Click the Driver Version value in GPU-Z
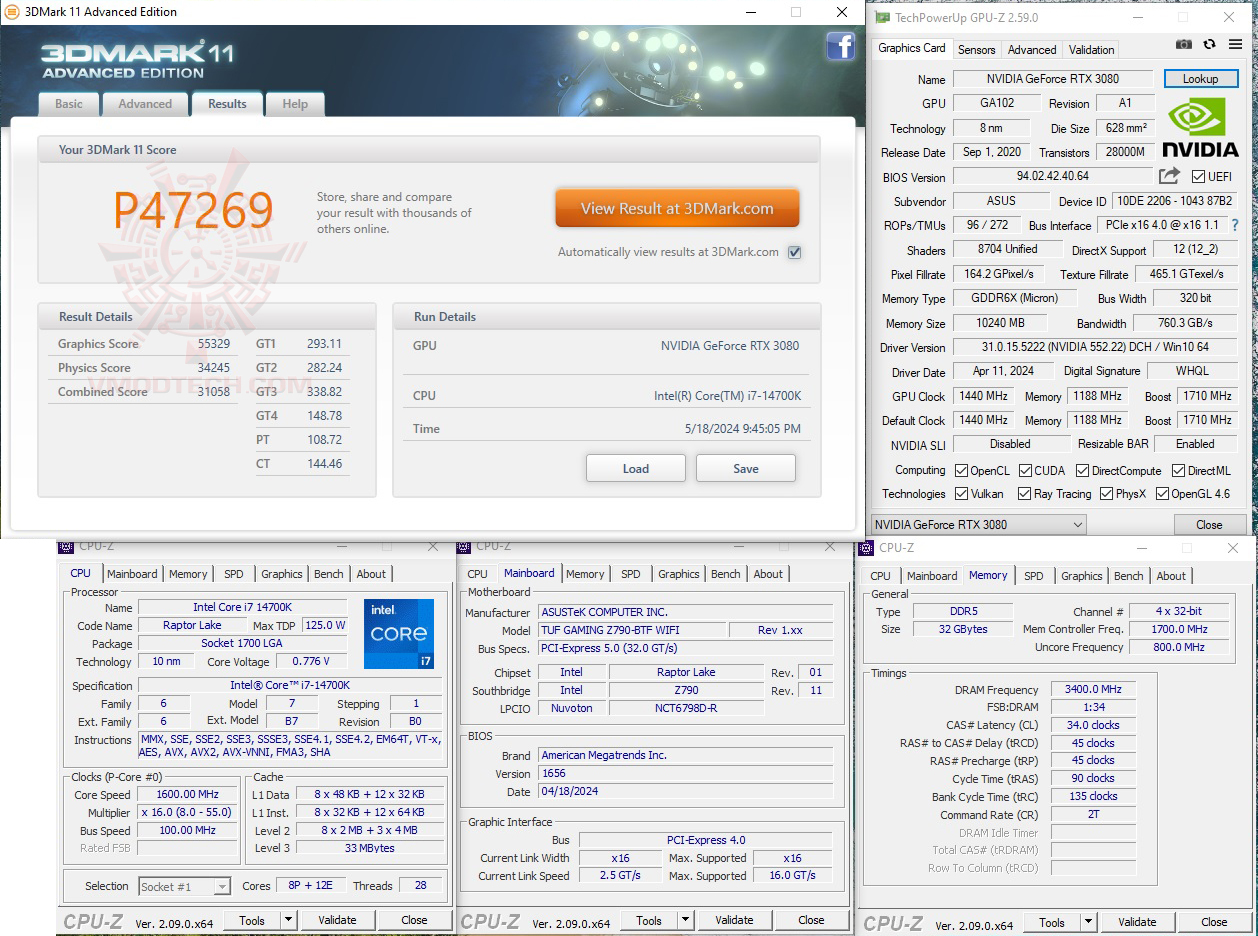 pos(1096,348)
